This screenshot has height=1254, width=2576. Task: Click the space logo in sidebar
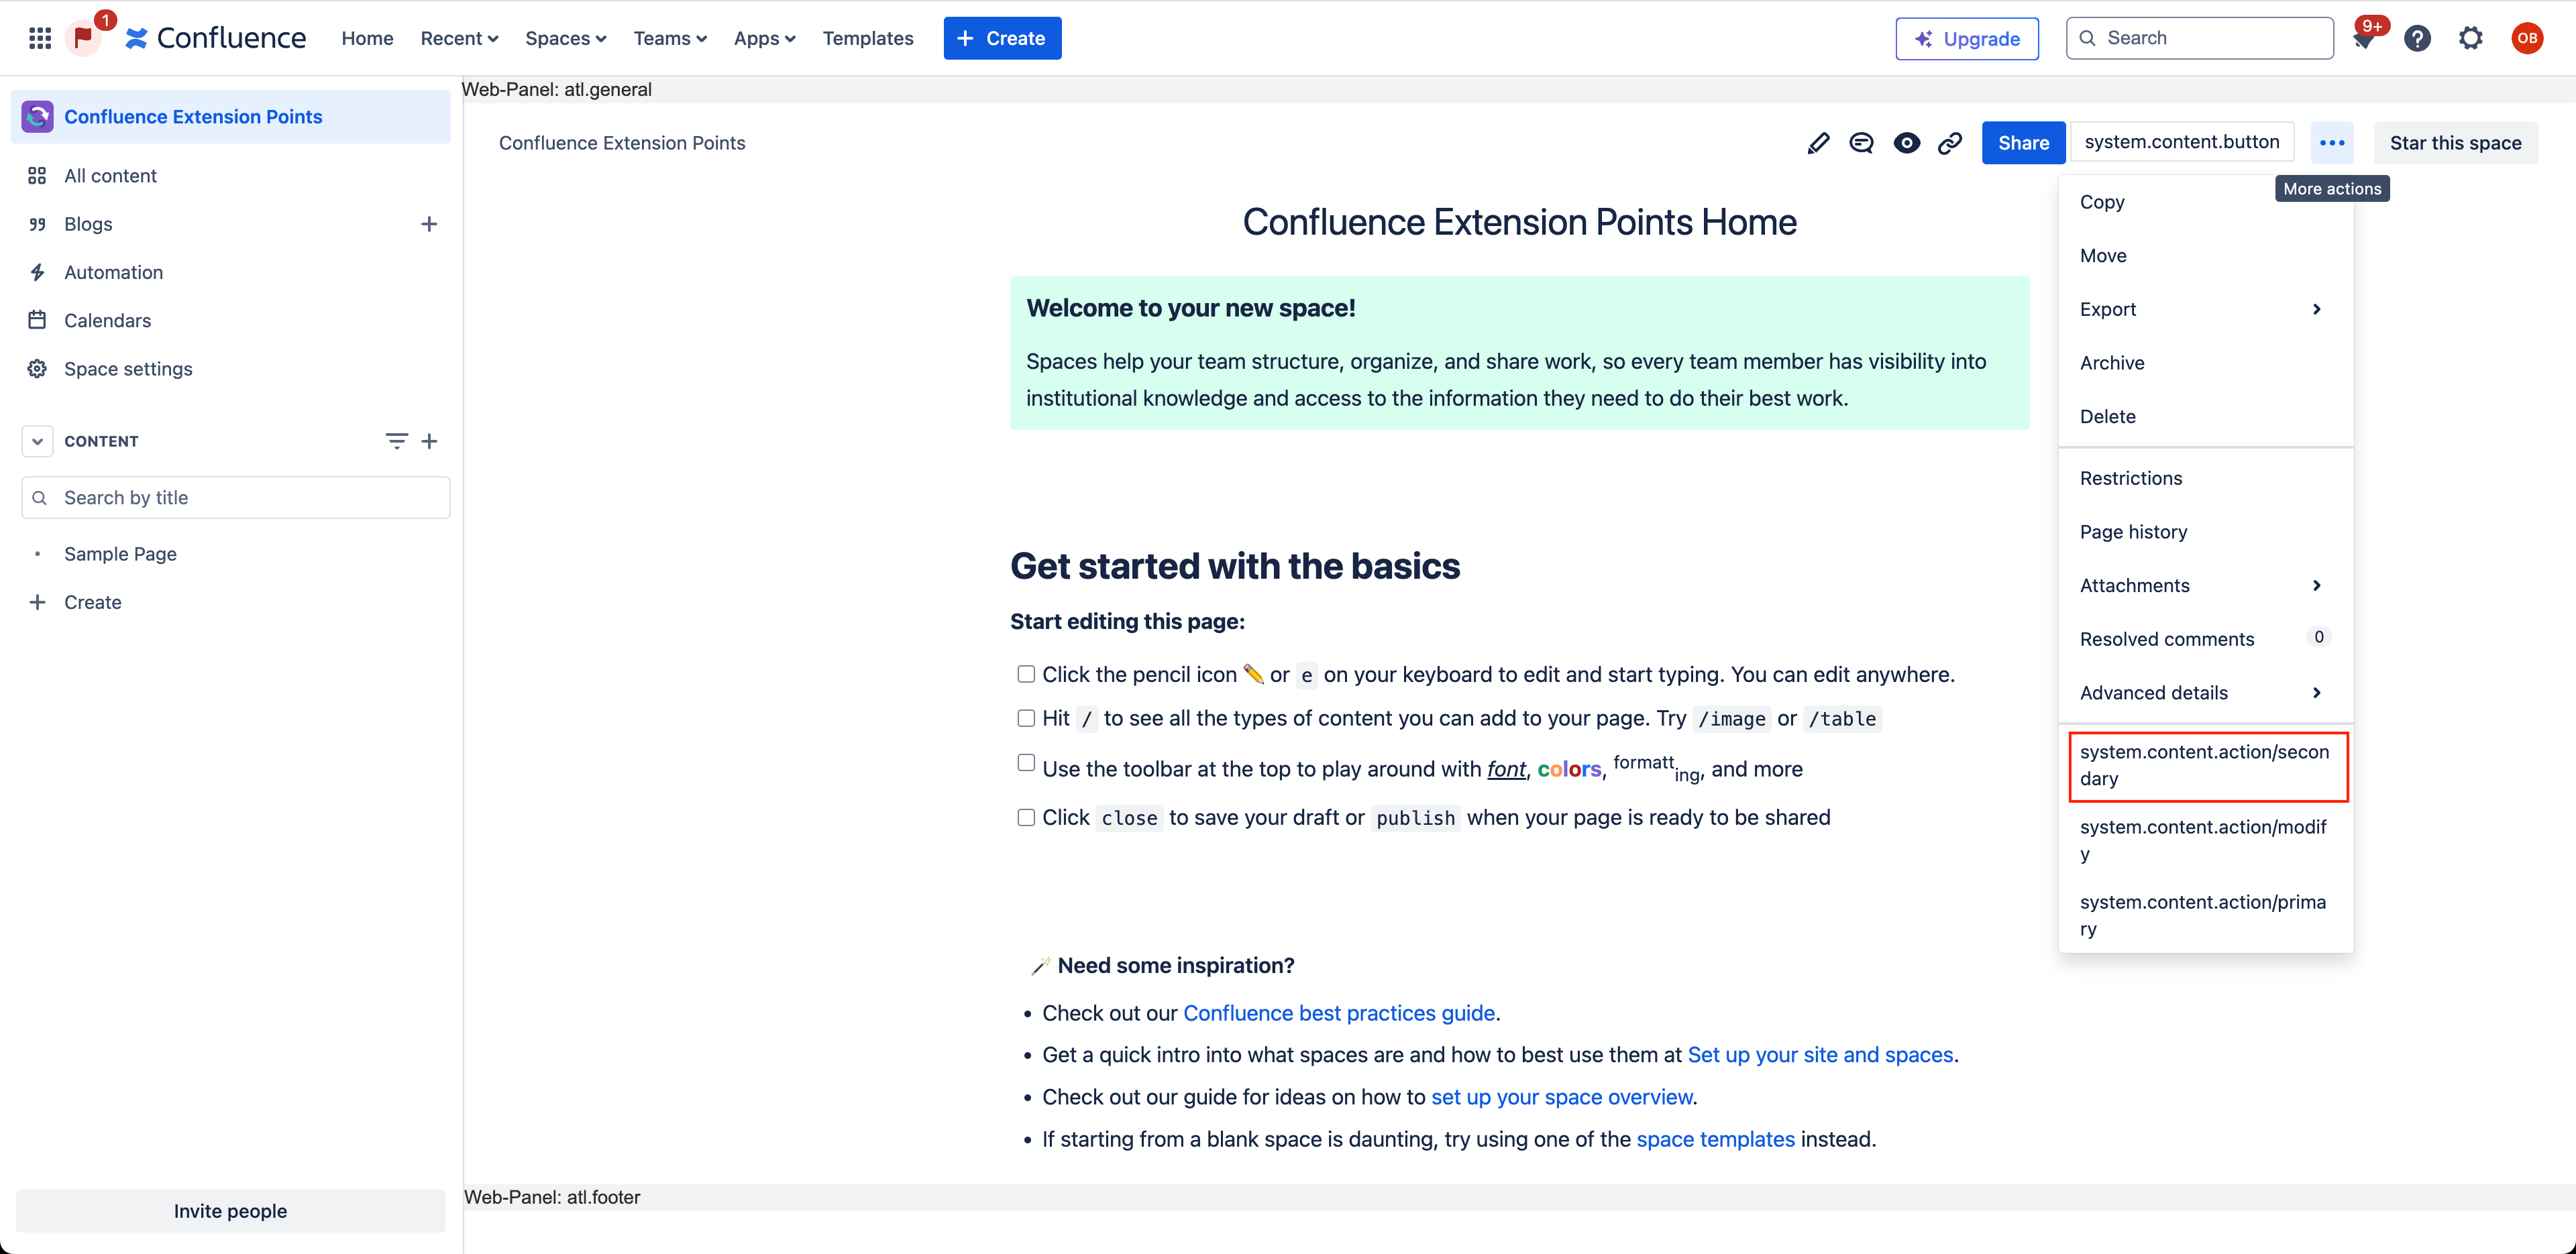tap(37, 117)
